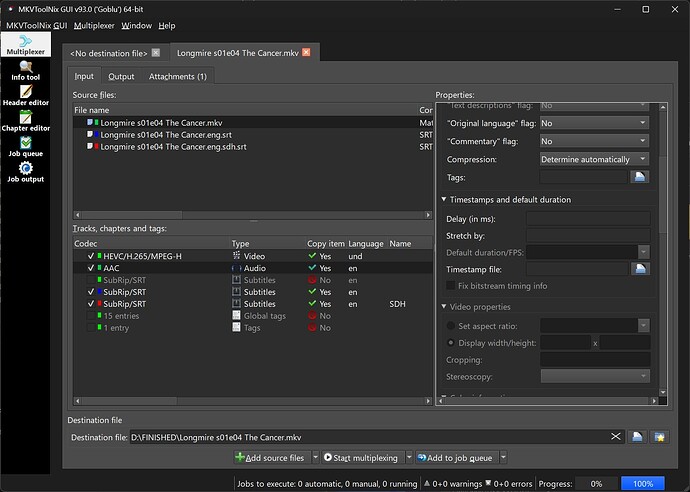690x492 pixels.
Task: Click the Delay (in ms) input field
Action: 588,219
